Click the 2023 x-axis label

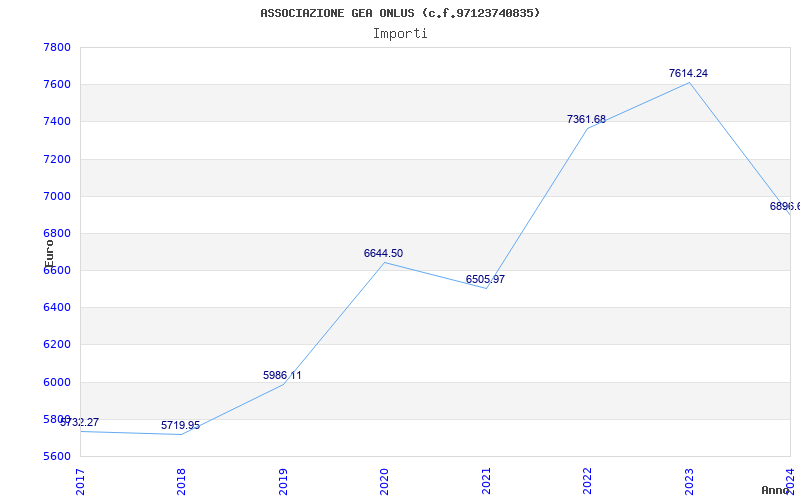(x=689, y=482)
